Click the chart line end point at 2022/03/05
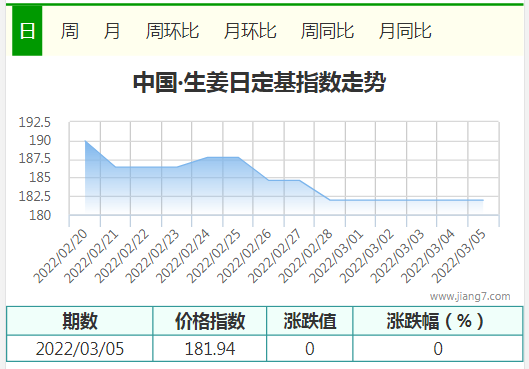The image size is (529, 369). [483, 200]
